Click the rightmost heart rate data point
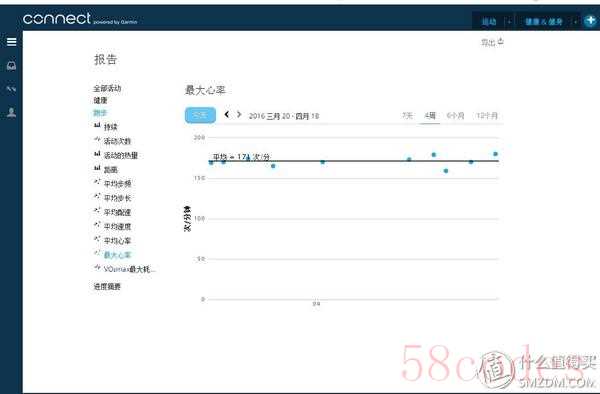Viewport: 600px width, 394px height. pos(496,154)
